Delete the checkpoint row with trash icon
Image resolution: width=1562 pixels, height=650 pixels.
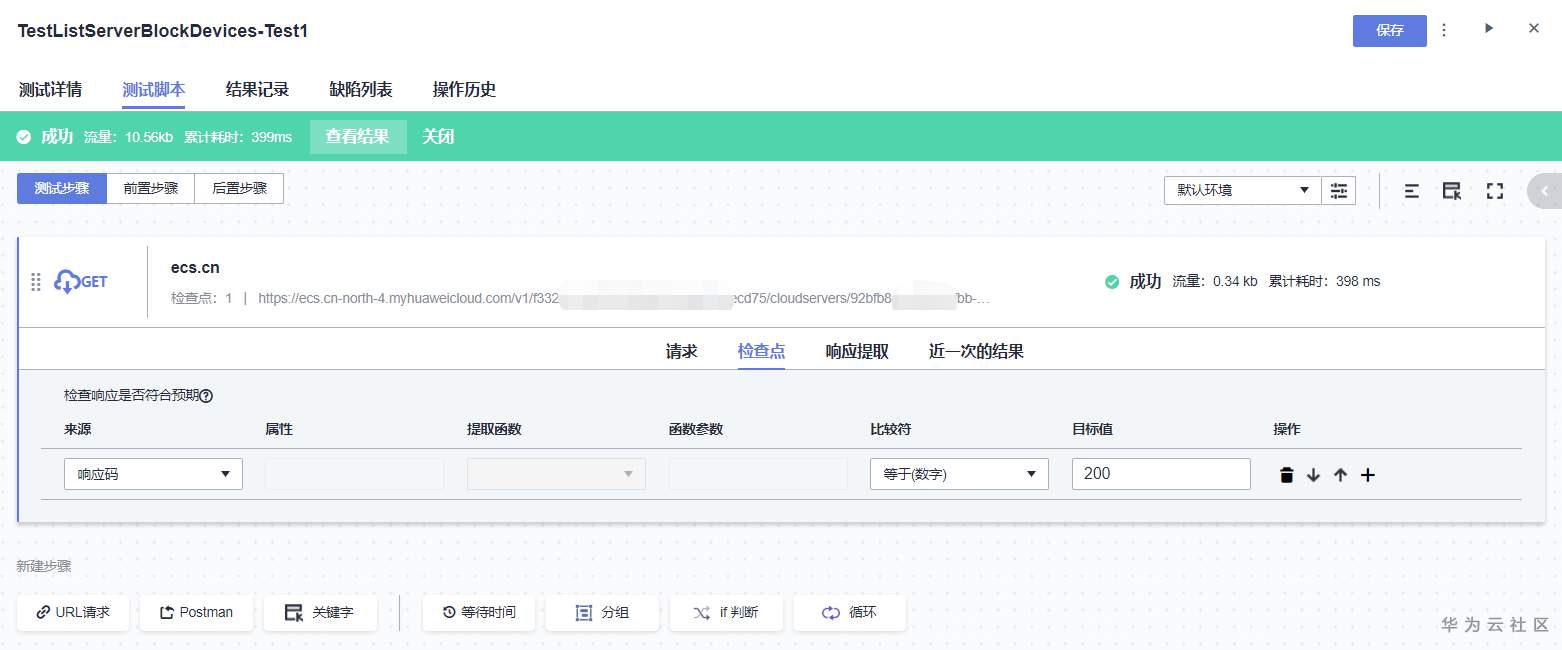pyautogui.click(x=1286, y=475)
